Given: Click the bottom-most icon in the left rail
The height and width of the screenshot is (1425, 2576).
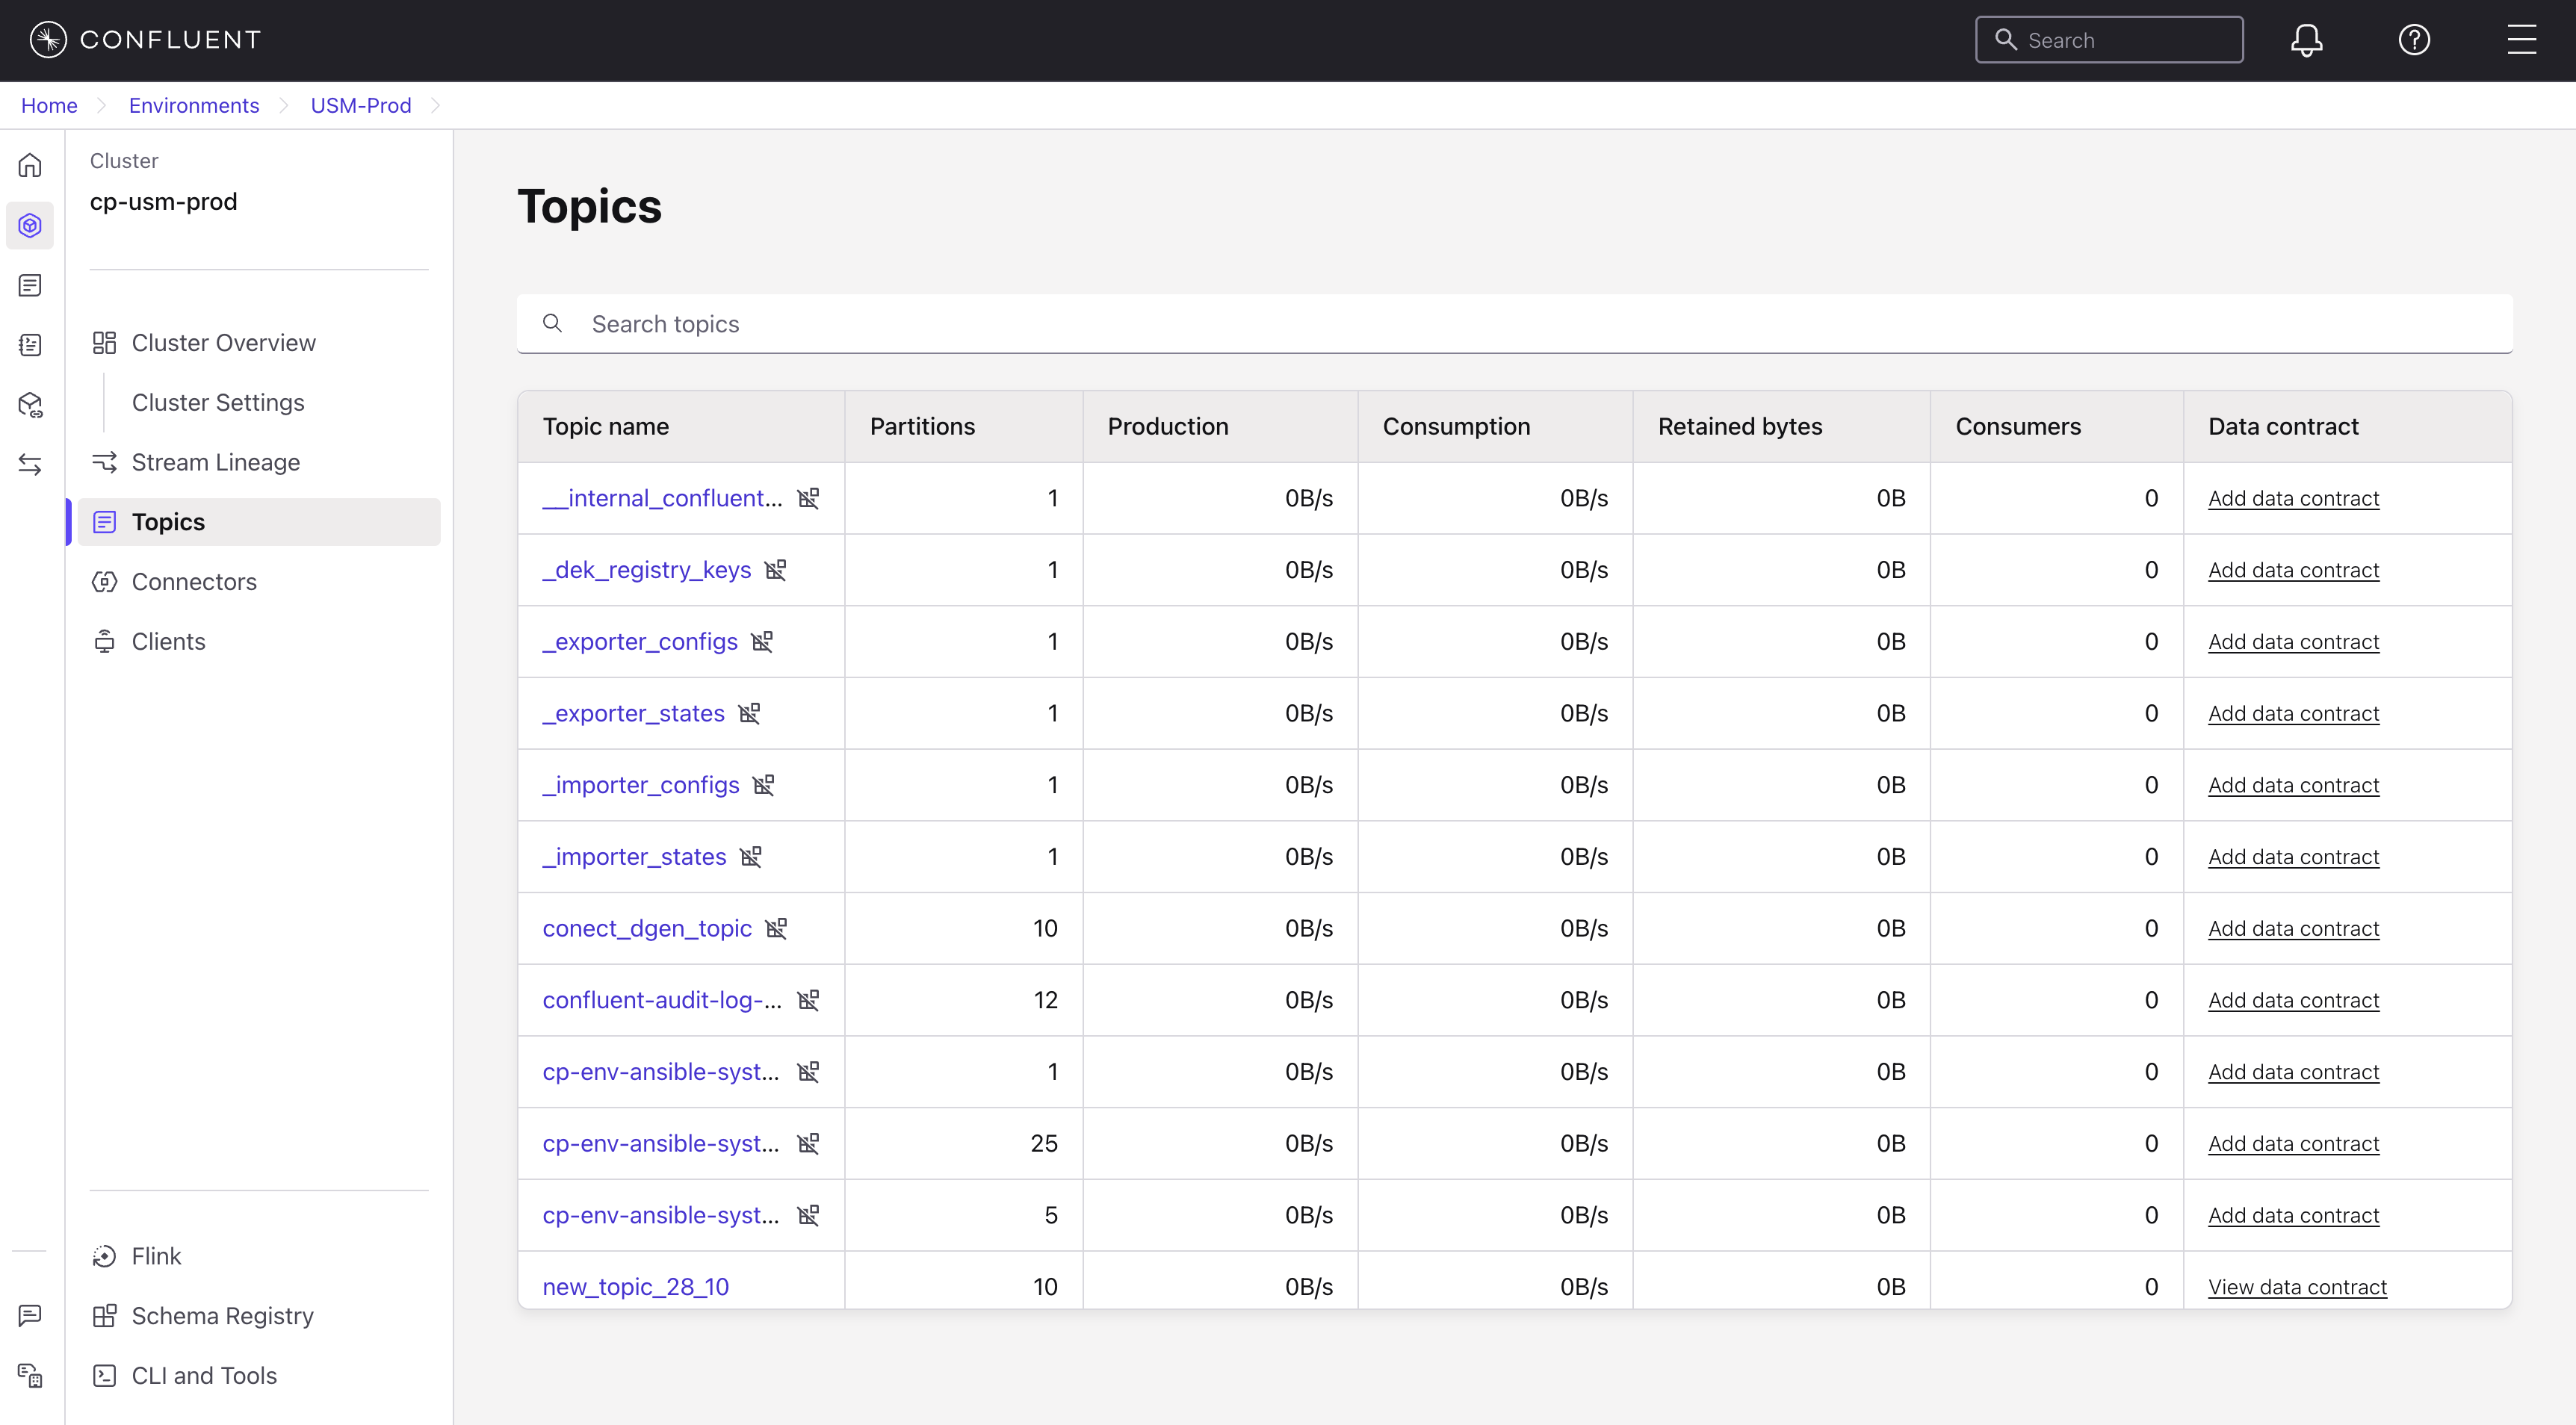Looking at the screenshot, I should [30, 1375].
